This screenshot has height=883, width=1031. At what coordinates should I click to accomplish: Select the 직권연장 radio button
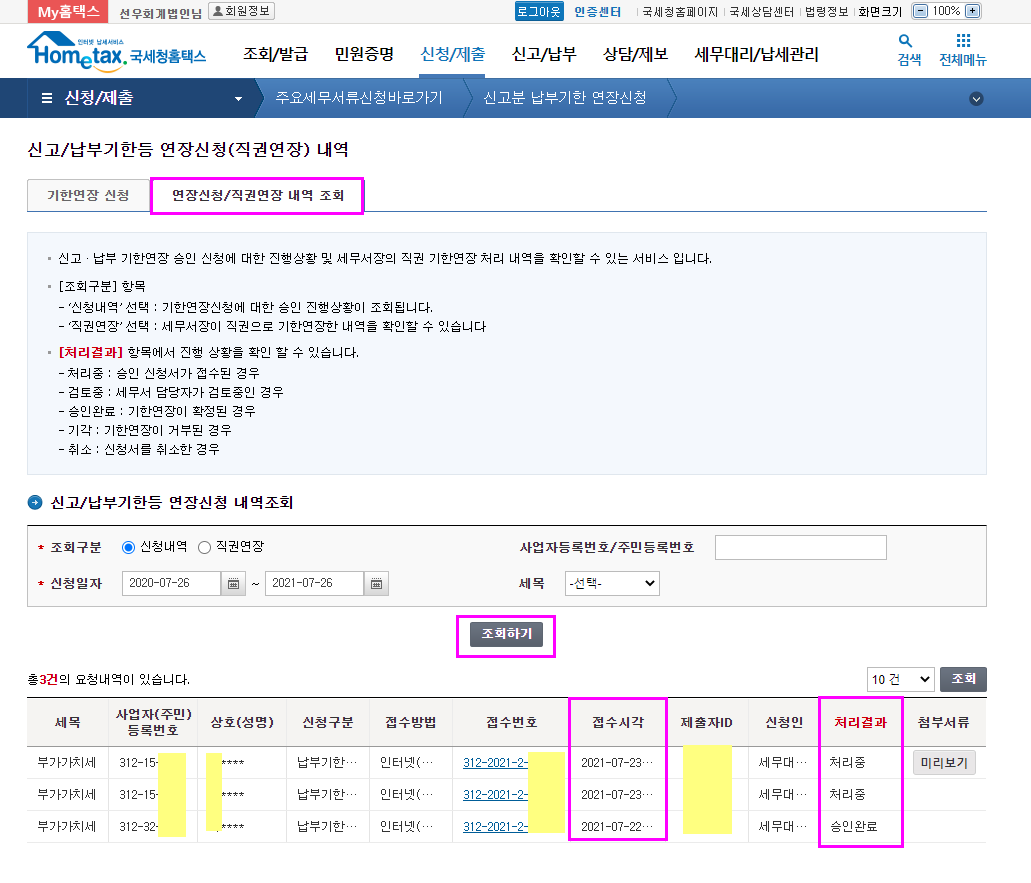tap(204, 547)
